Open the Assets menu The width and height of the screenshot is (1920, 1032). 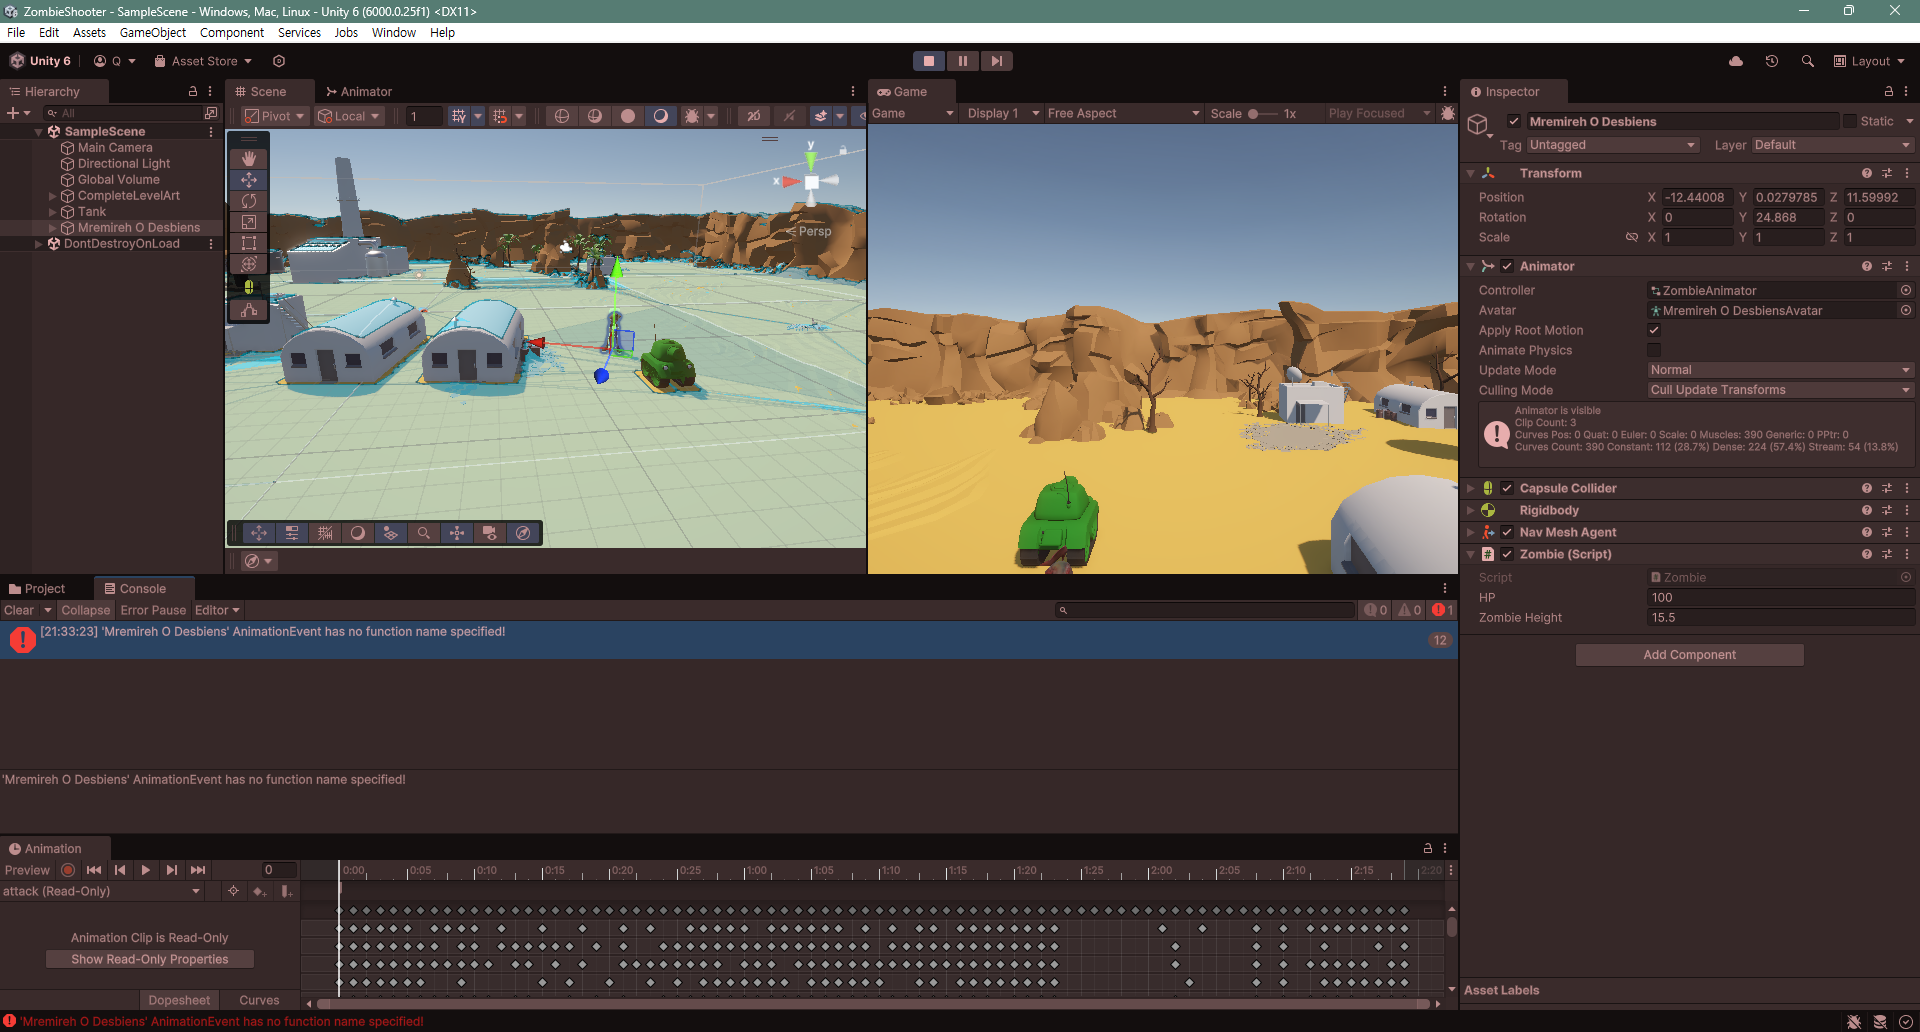click(x=89, y=33)
